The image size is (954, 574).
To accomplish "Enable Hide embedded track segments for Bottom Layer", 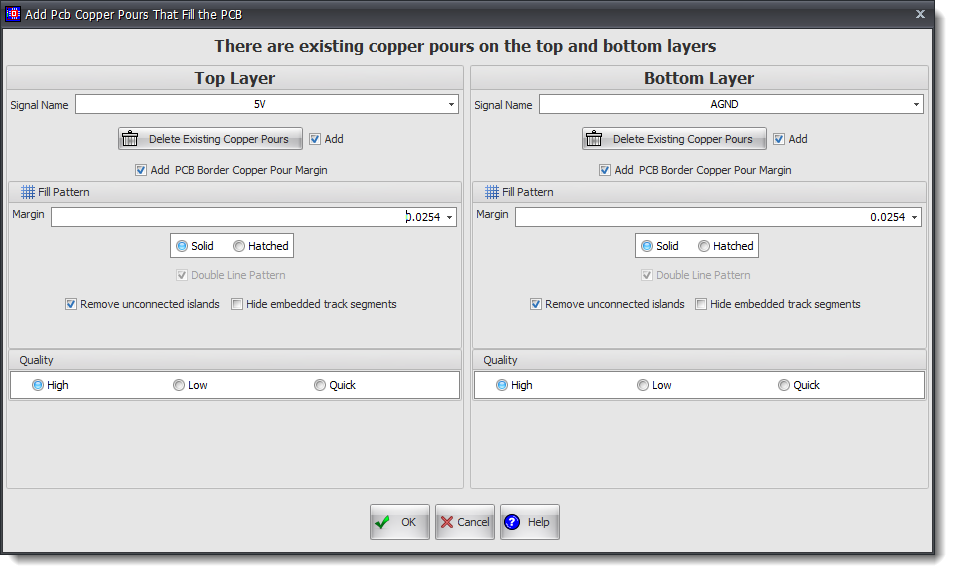I will (701, 304).
